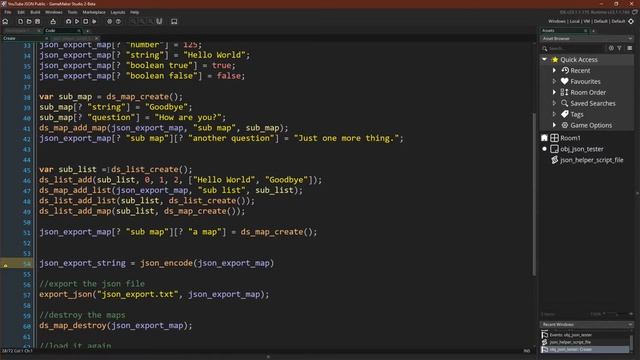640x360 pixels.
Task: Click the Asset Browser expand-all icon
Action: coord(611,48)
